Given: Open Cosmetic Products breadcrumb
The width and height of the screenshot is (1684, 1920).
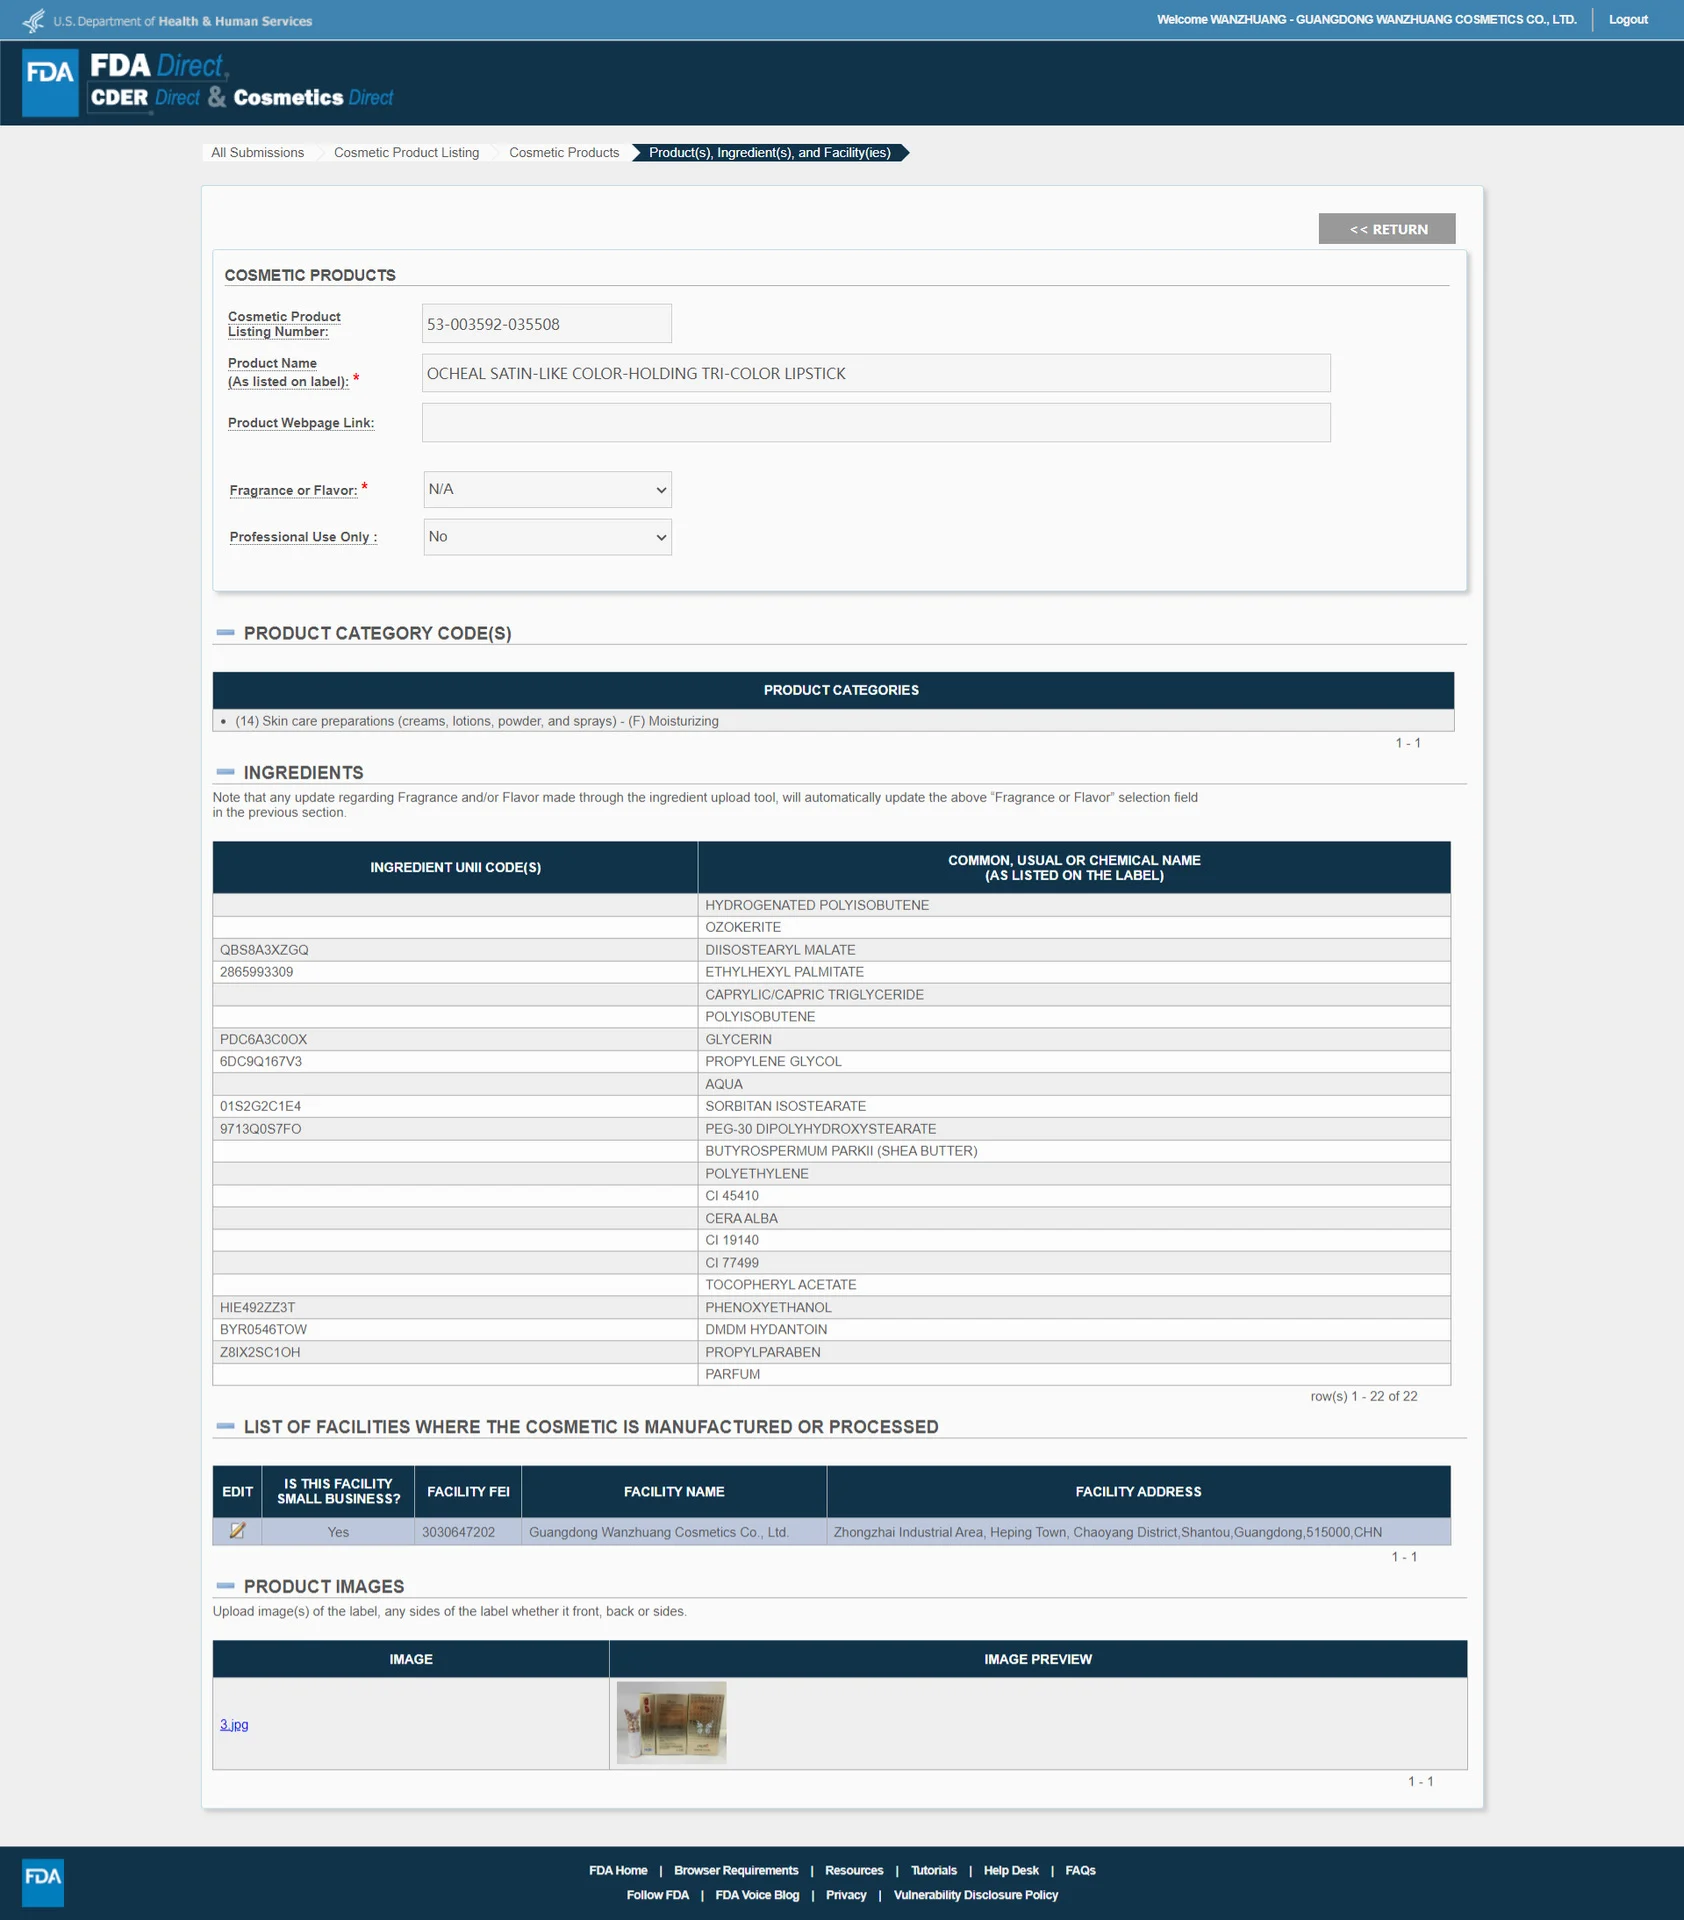Looking at the screenshot, I should coord(564,152).
